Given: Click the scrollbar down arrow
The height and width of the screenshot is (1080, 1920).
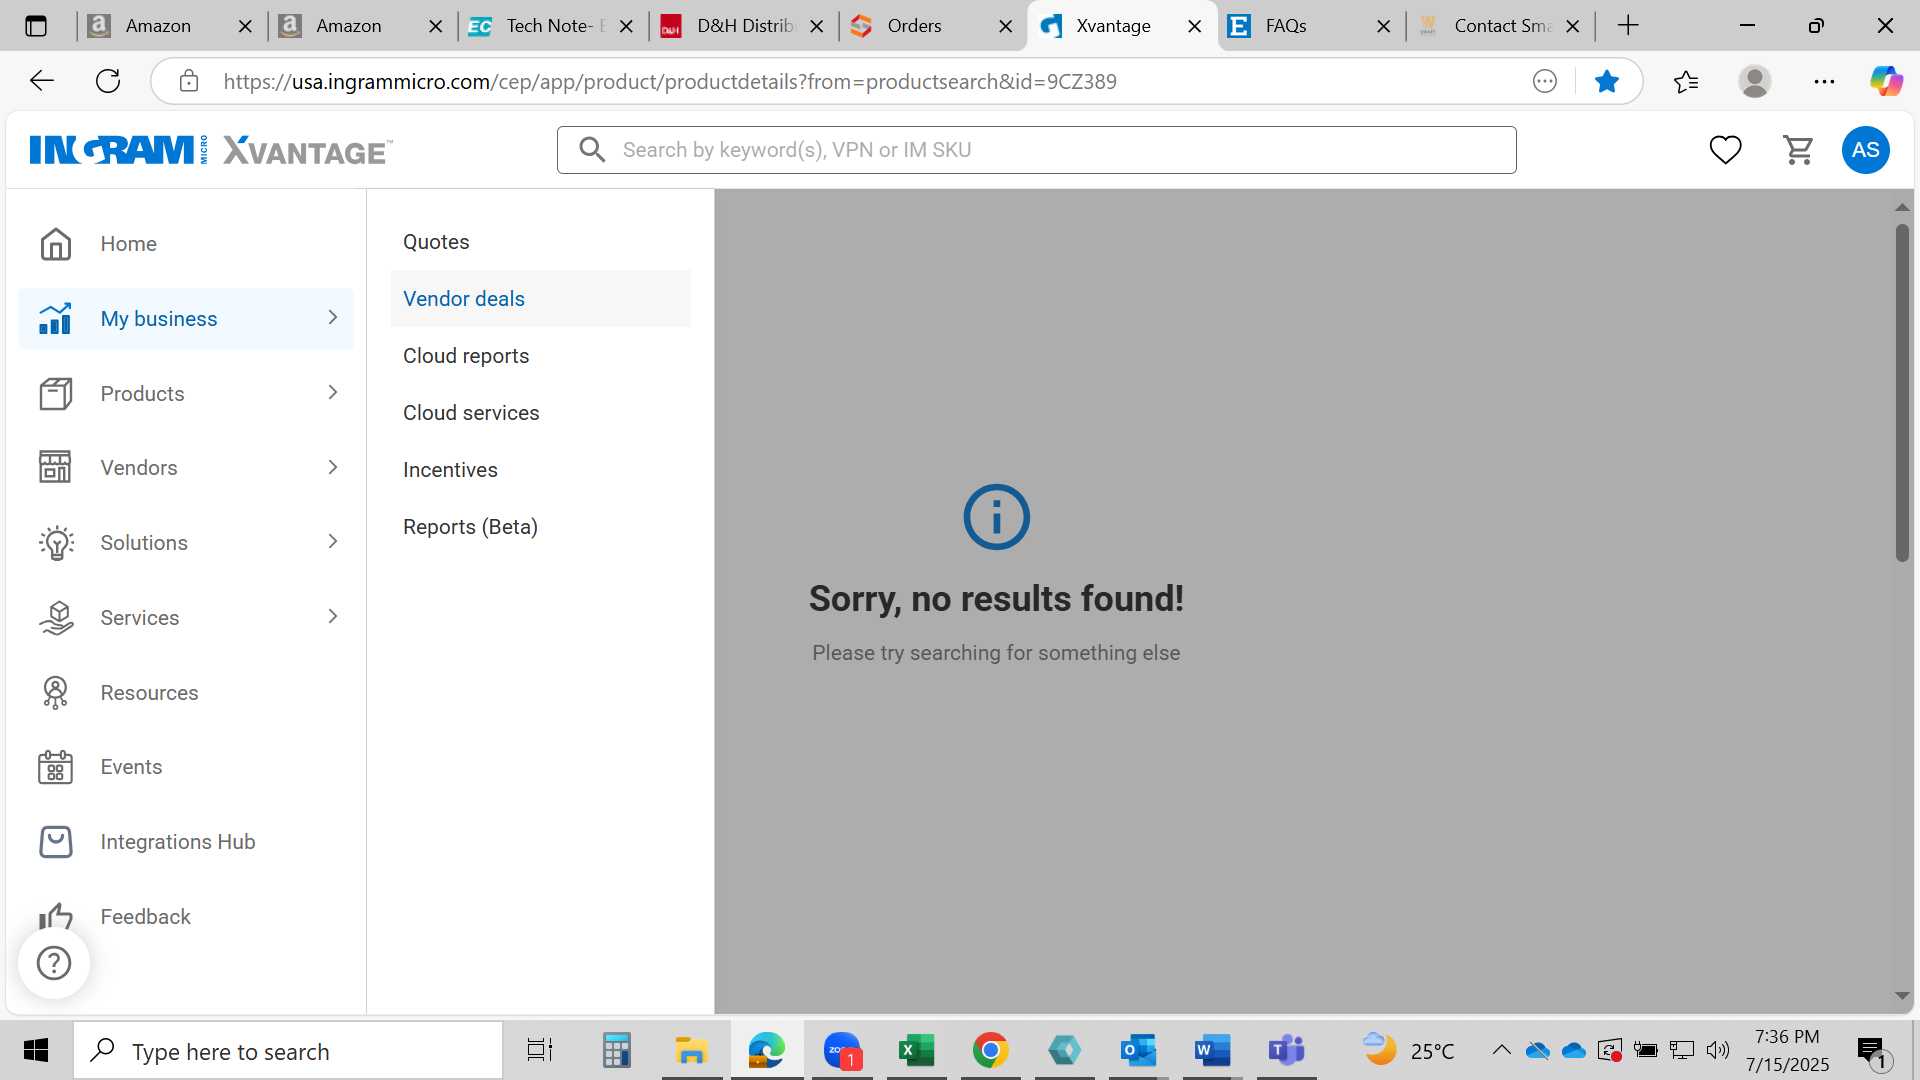Looking at the screenshot, I should coord(1902,996).
